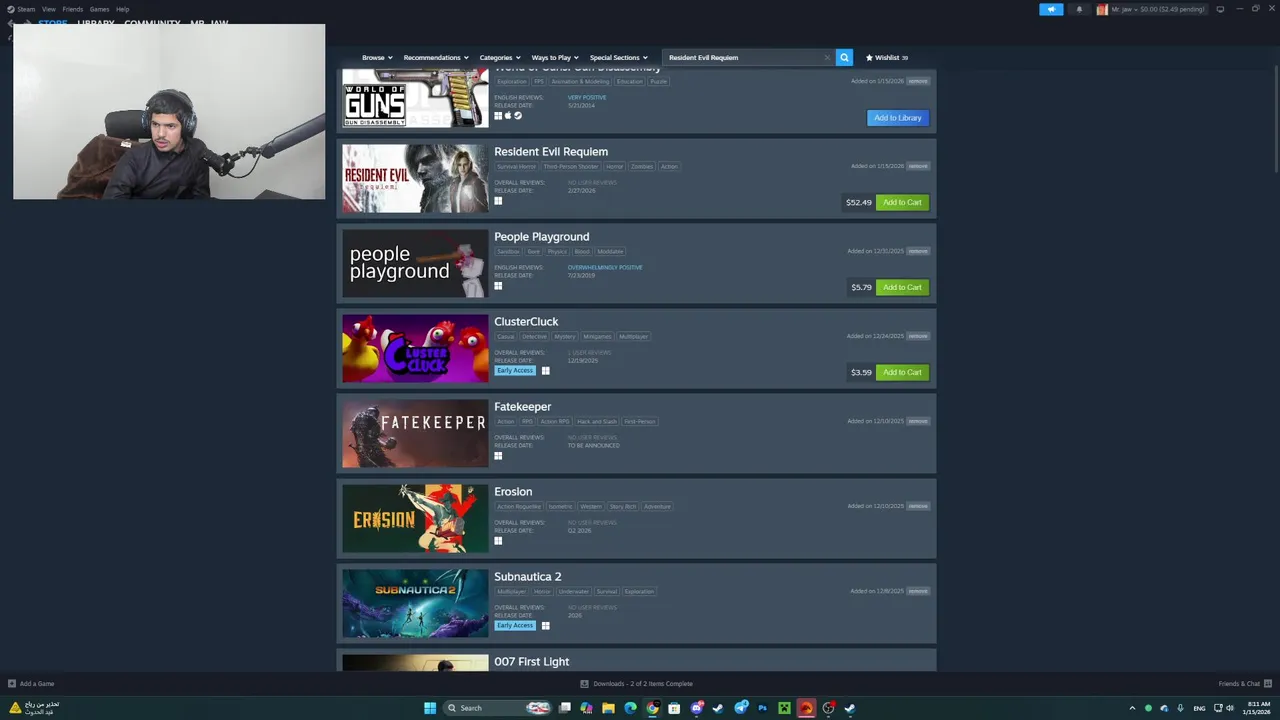This screenshot has width=1280, height=720.
Task: Open the Downloads status bar entry
Action: [637, 684]
